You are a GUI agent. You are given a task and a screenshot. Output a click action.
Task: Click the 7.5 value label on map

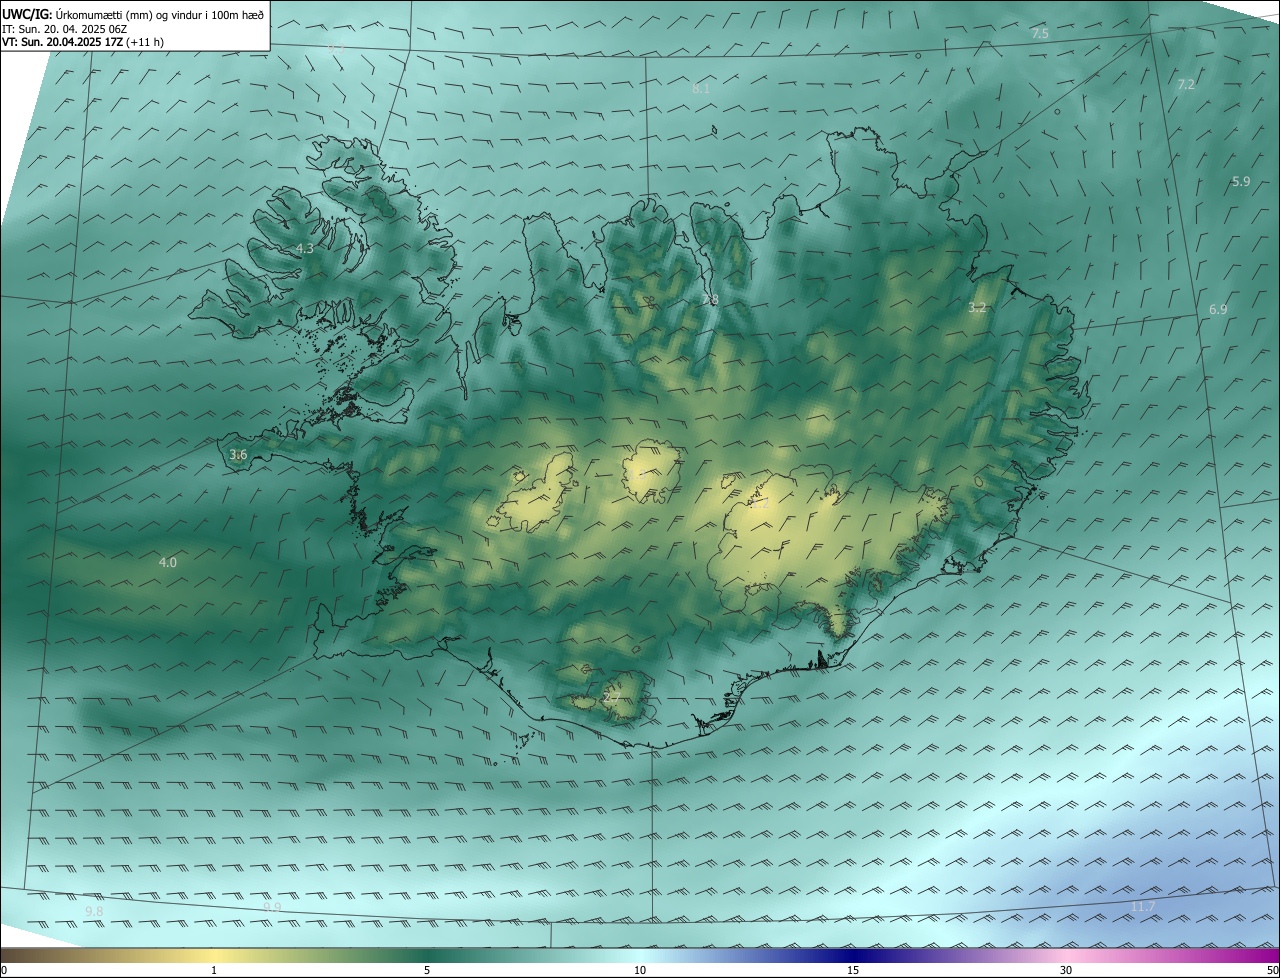pyautogui.click(x=1040, y=34)
